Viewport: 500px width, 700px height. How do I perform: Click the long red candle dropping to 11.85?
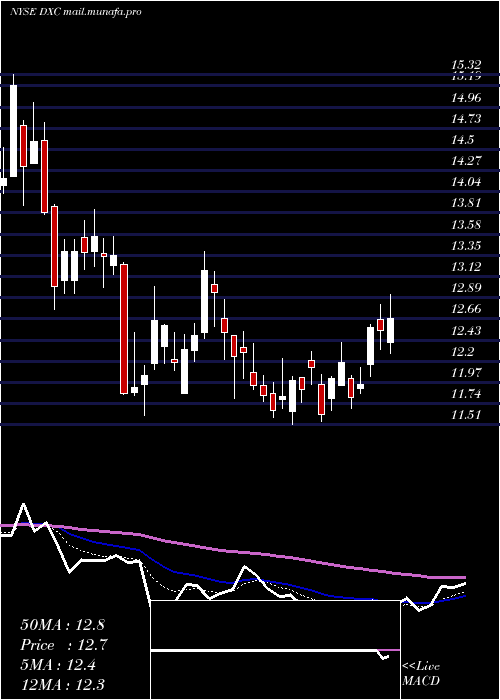(124, 329)
